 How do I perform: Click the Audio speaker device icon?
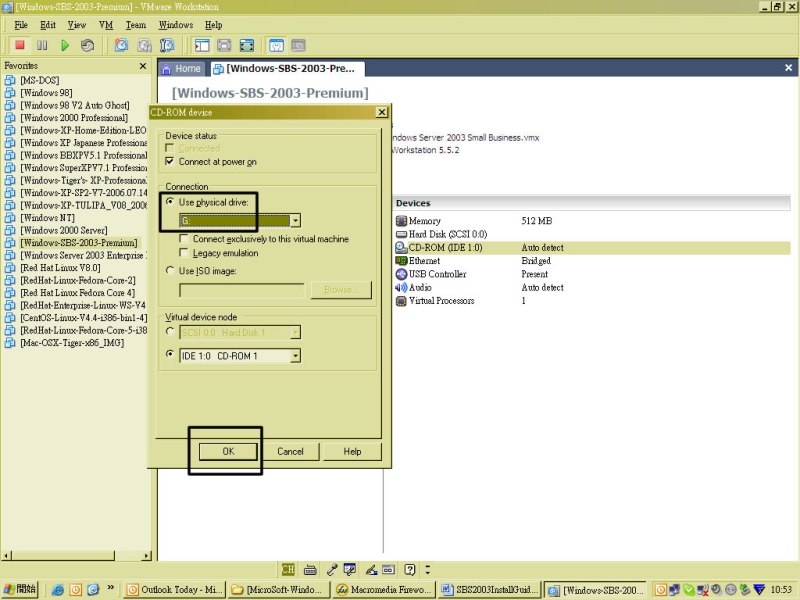click(x=402, y=287)
